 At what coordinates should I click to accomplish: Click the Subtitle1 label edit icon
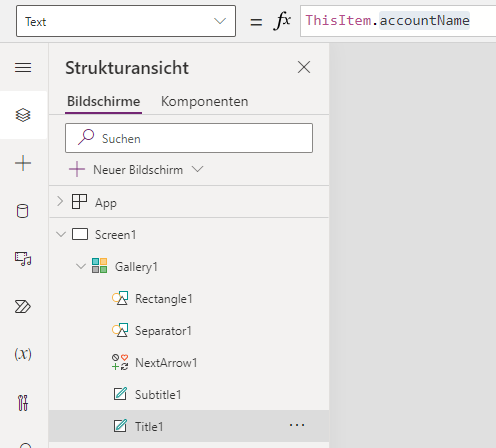[120, 394]
